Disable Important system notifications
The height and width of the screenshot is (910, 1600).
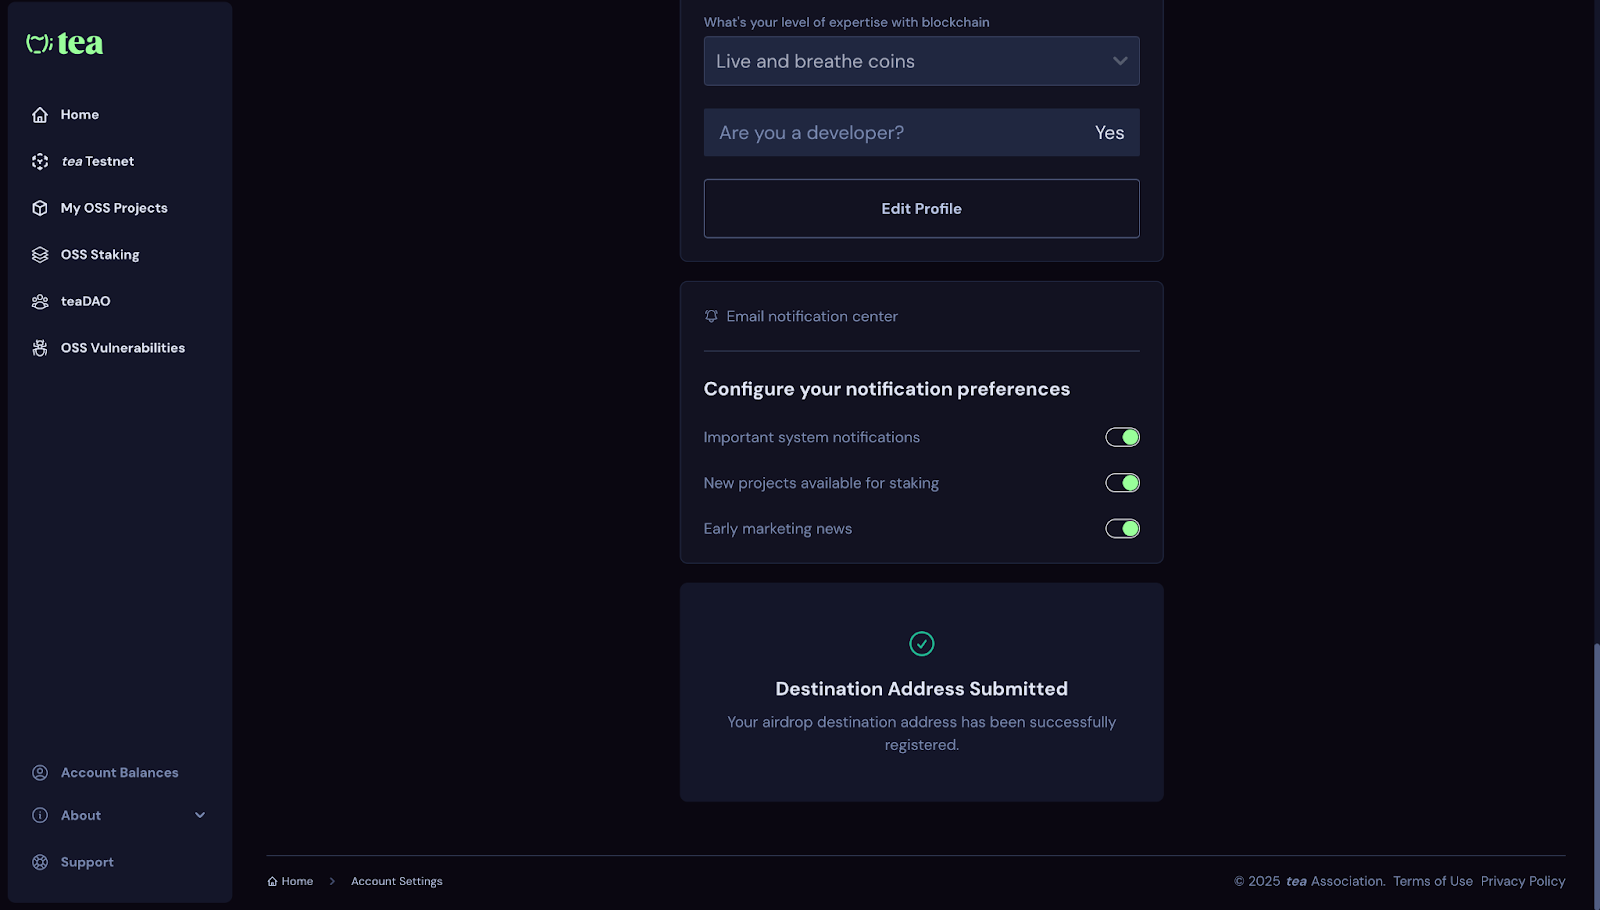[x=1122, y=437]
